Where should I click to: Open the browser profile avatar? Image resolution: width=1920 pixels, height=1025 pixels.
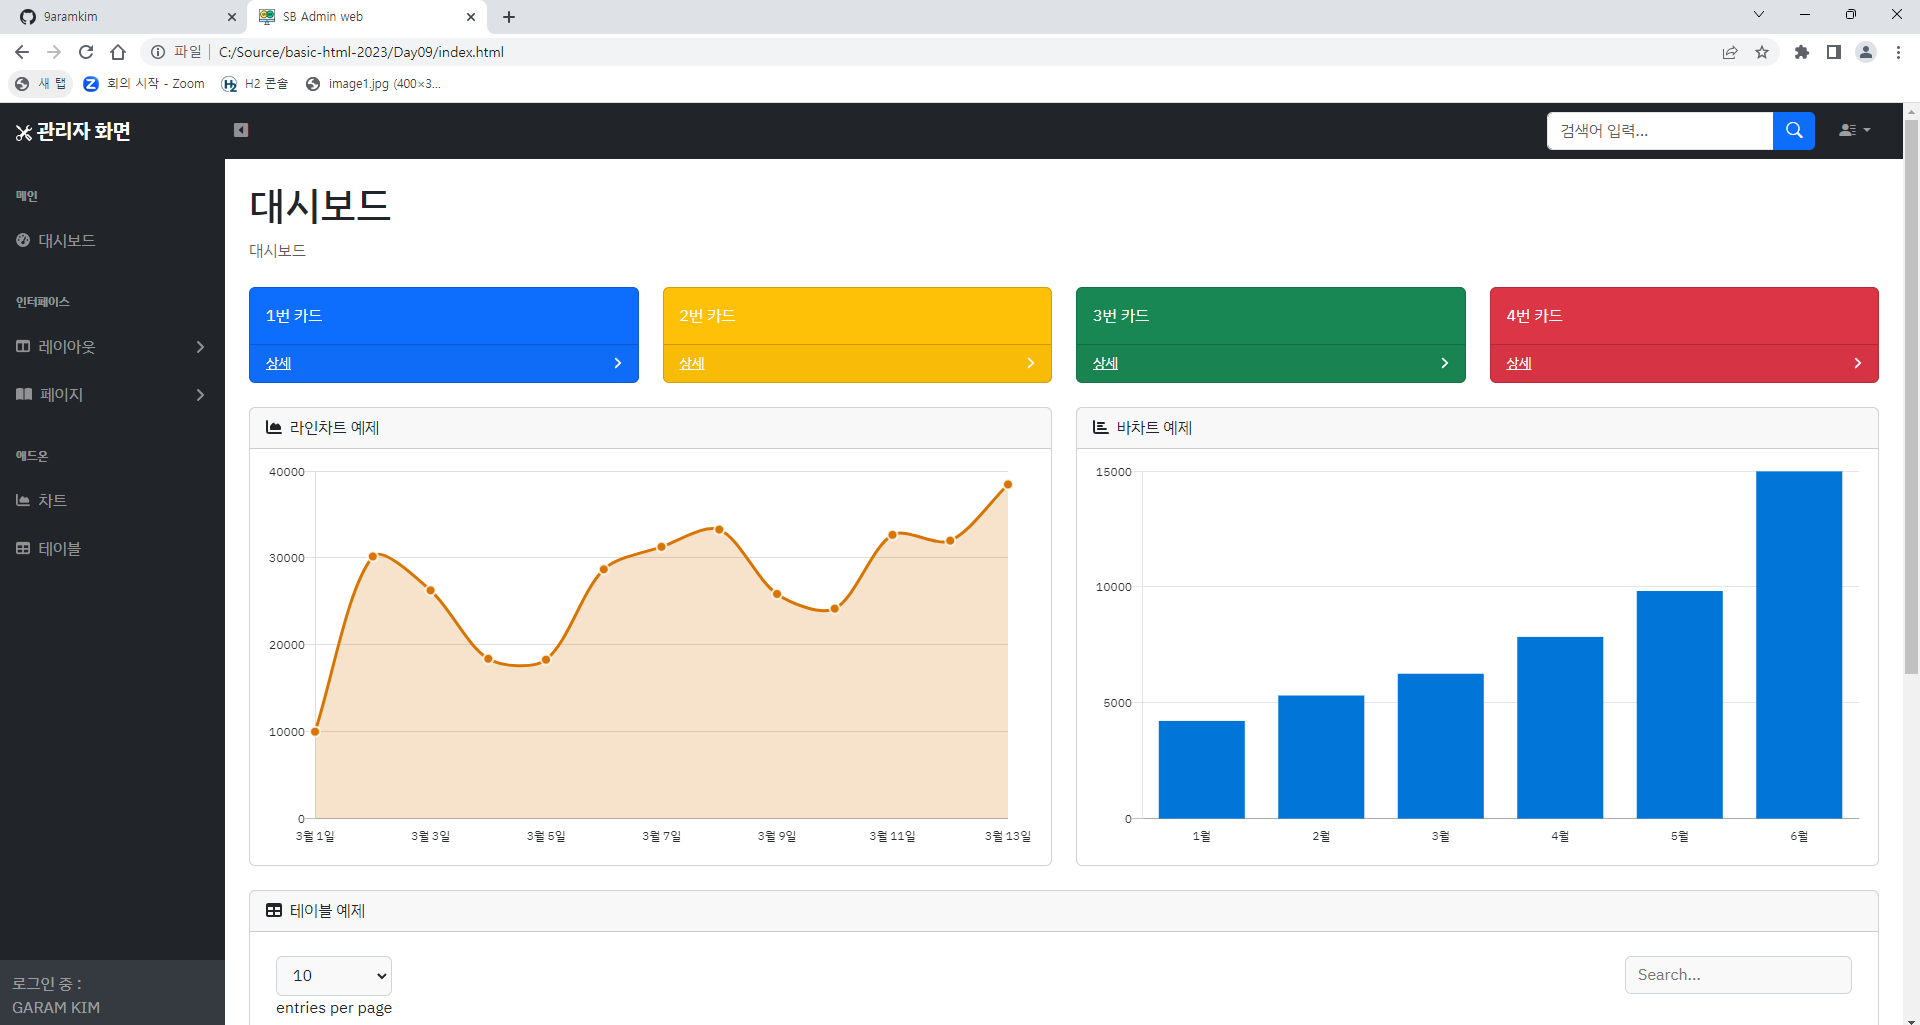tap(1866, 52)
